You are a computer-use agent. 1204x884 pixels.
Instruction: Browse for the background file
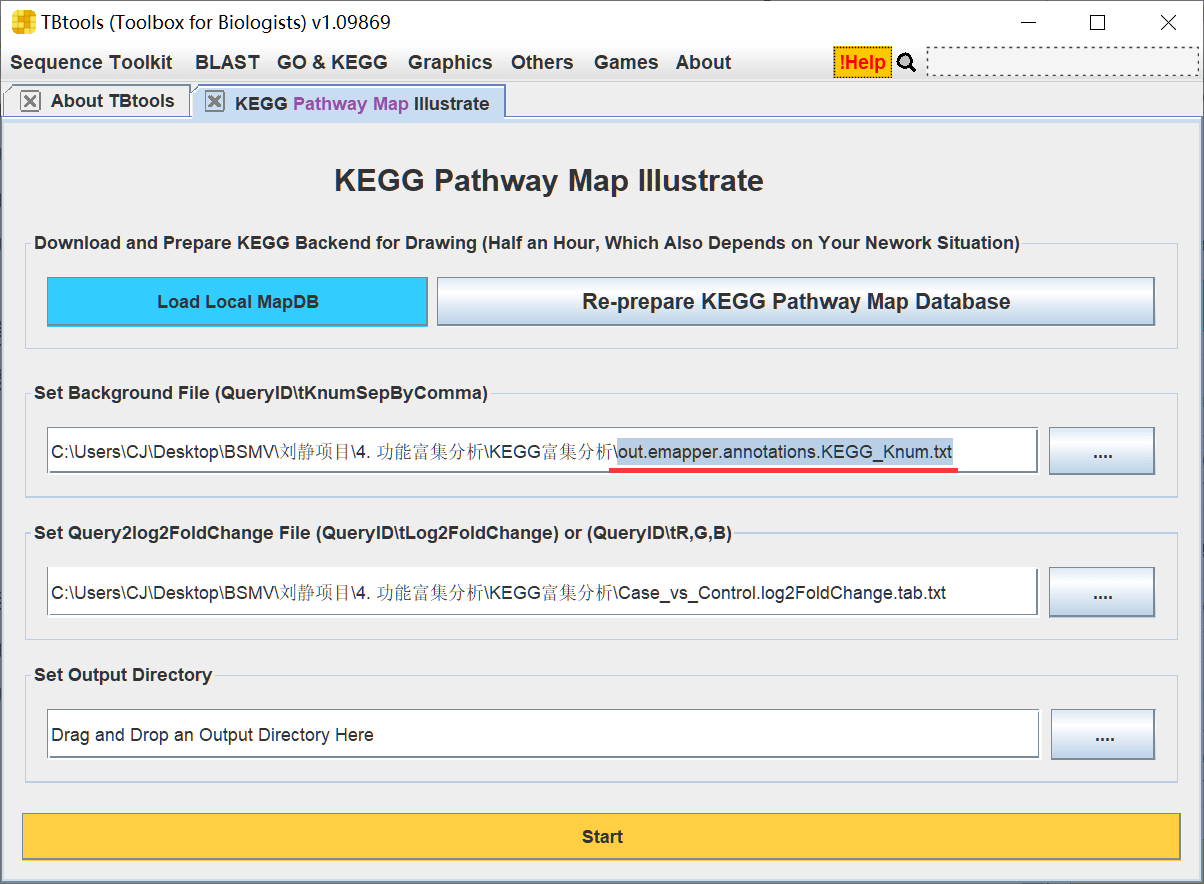[x=1102, y=451]
